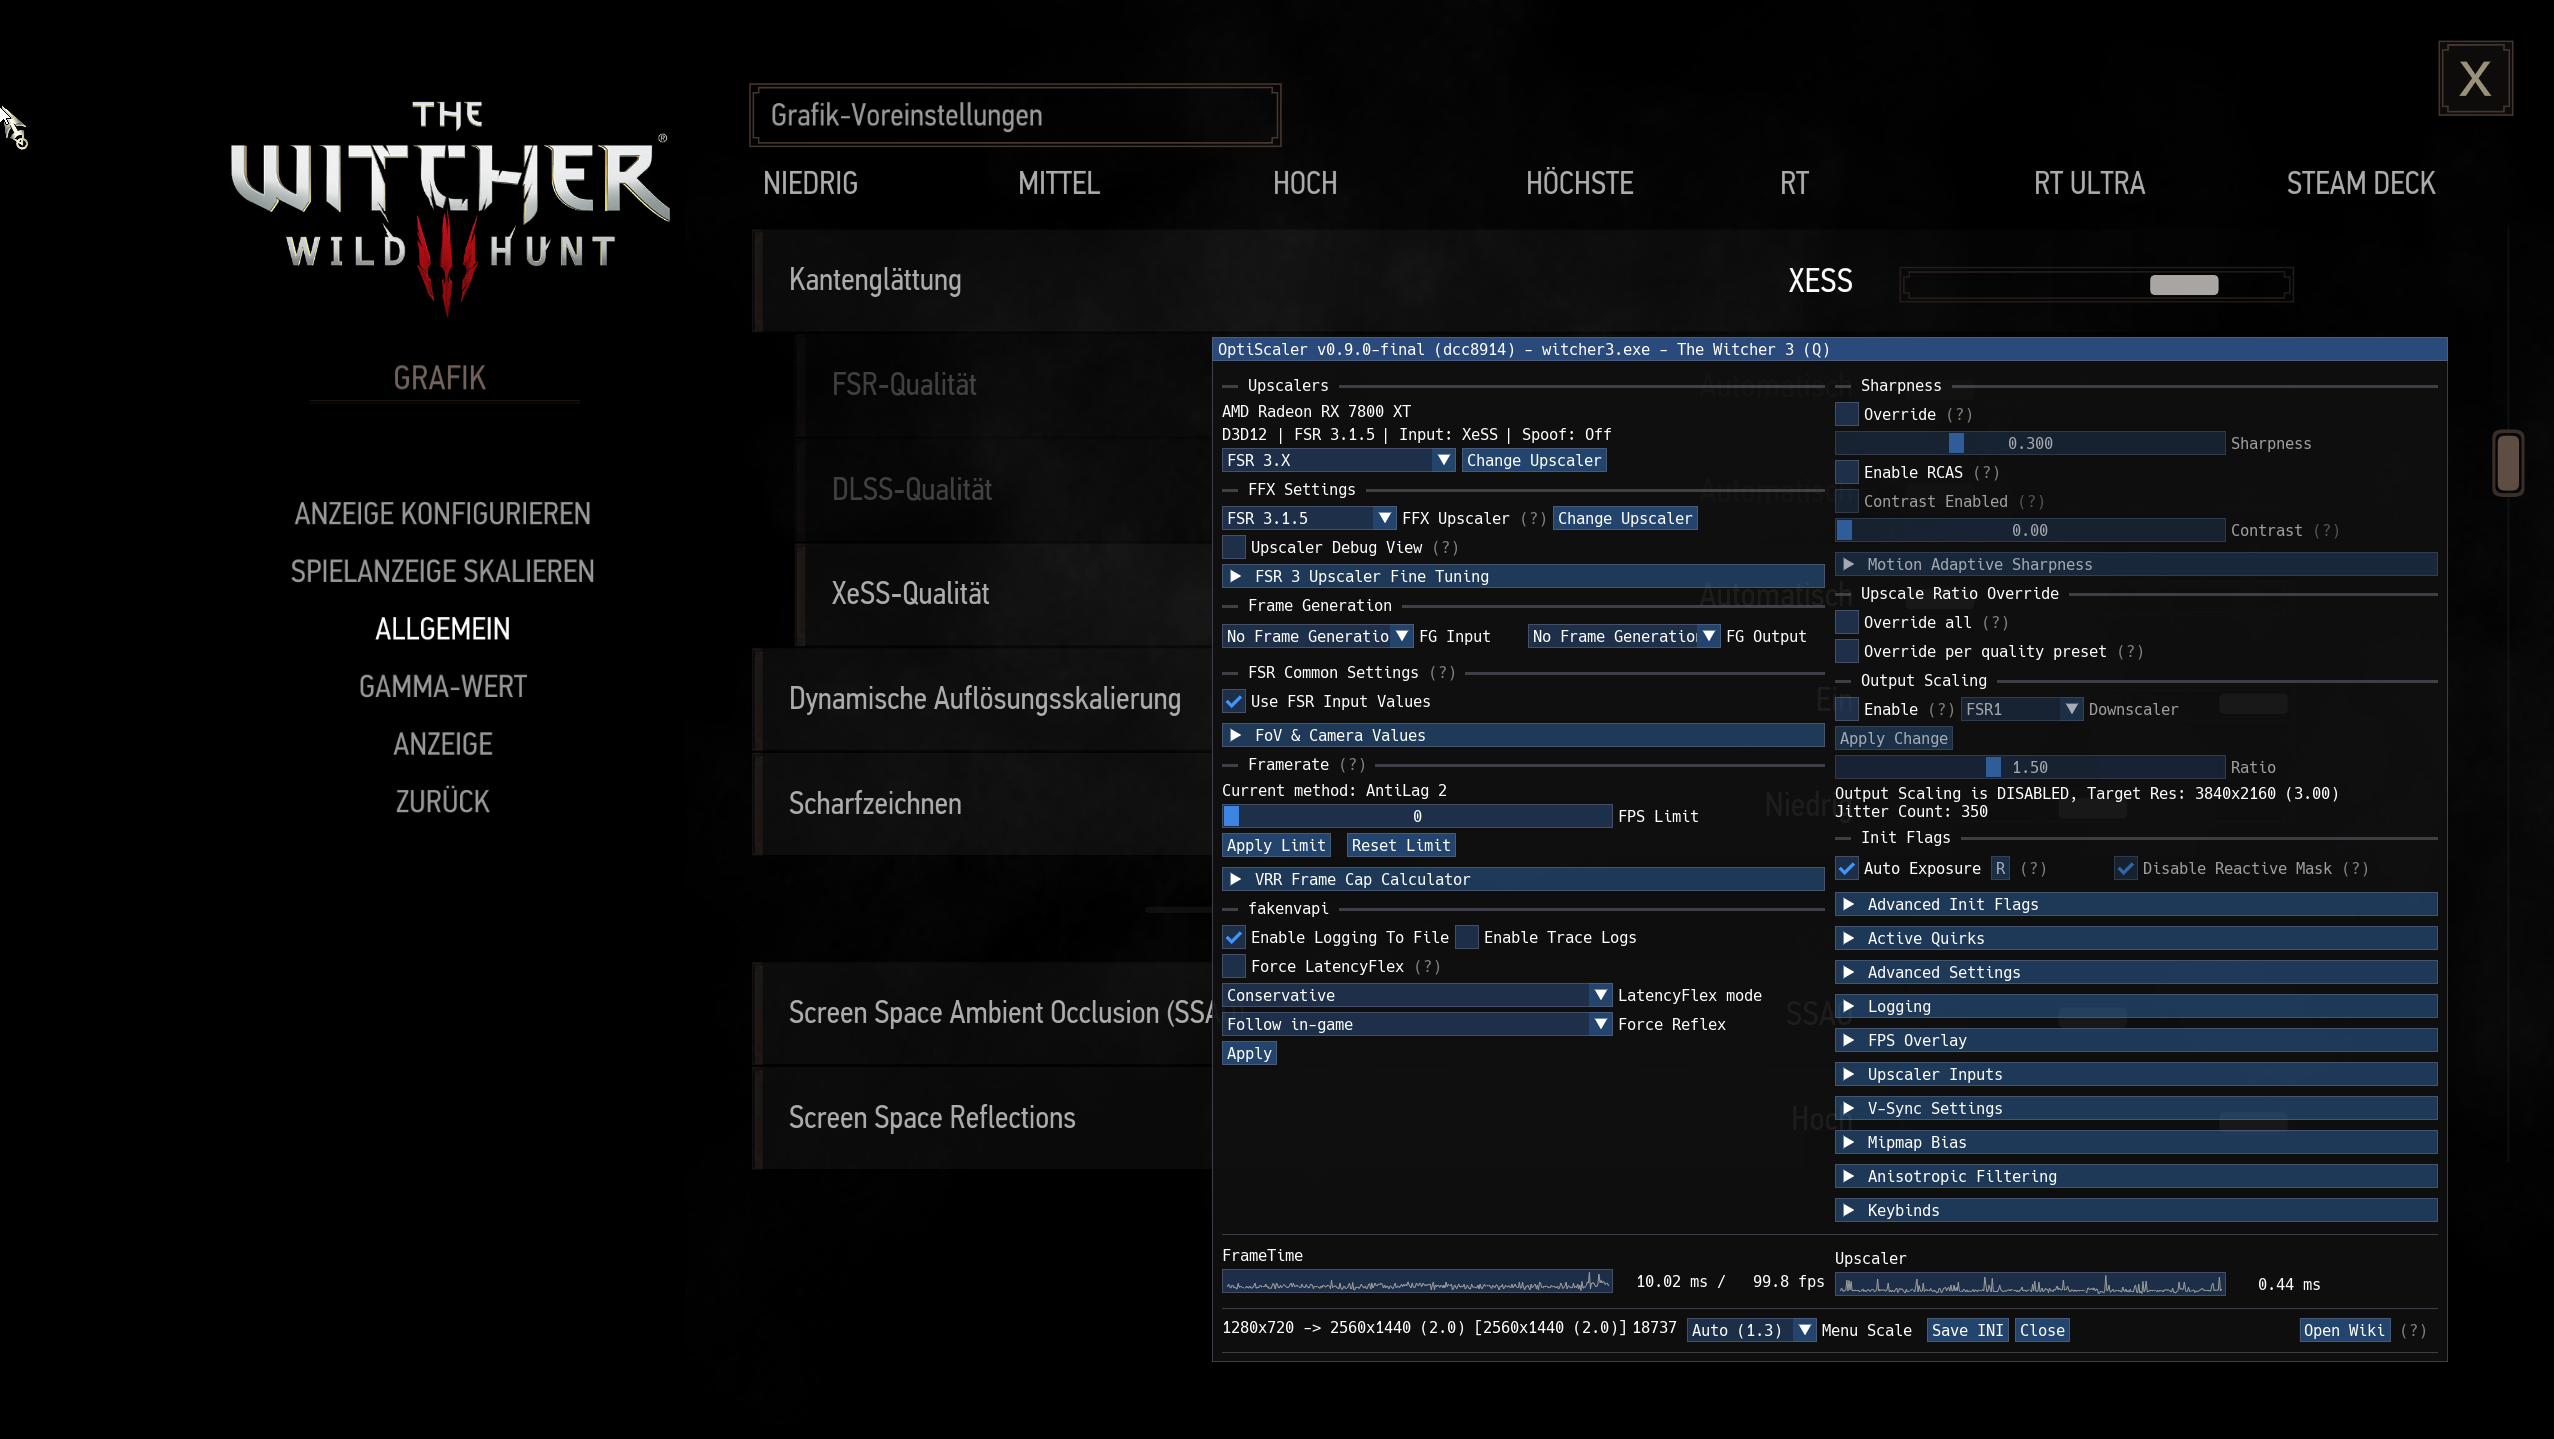This screenshot has height=1439, width=2554.
Task: Open the Follow in-game Force Reflex dropdown
Action: (x=1417, y=1024)
